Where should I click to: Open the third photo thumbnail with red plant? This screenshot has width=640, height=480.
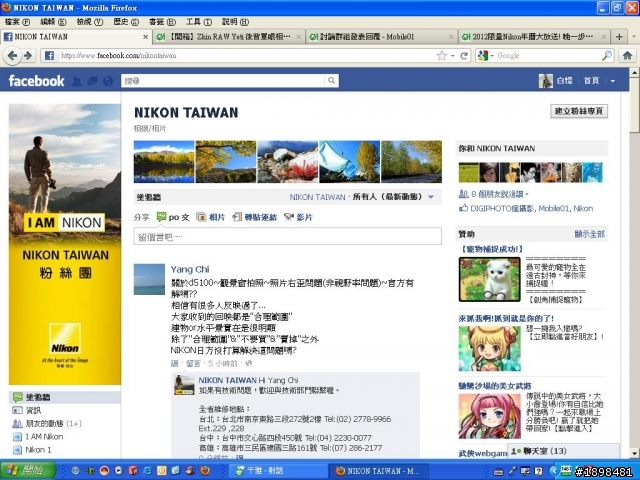coord(288,162)
